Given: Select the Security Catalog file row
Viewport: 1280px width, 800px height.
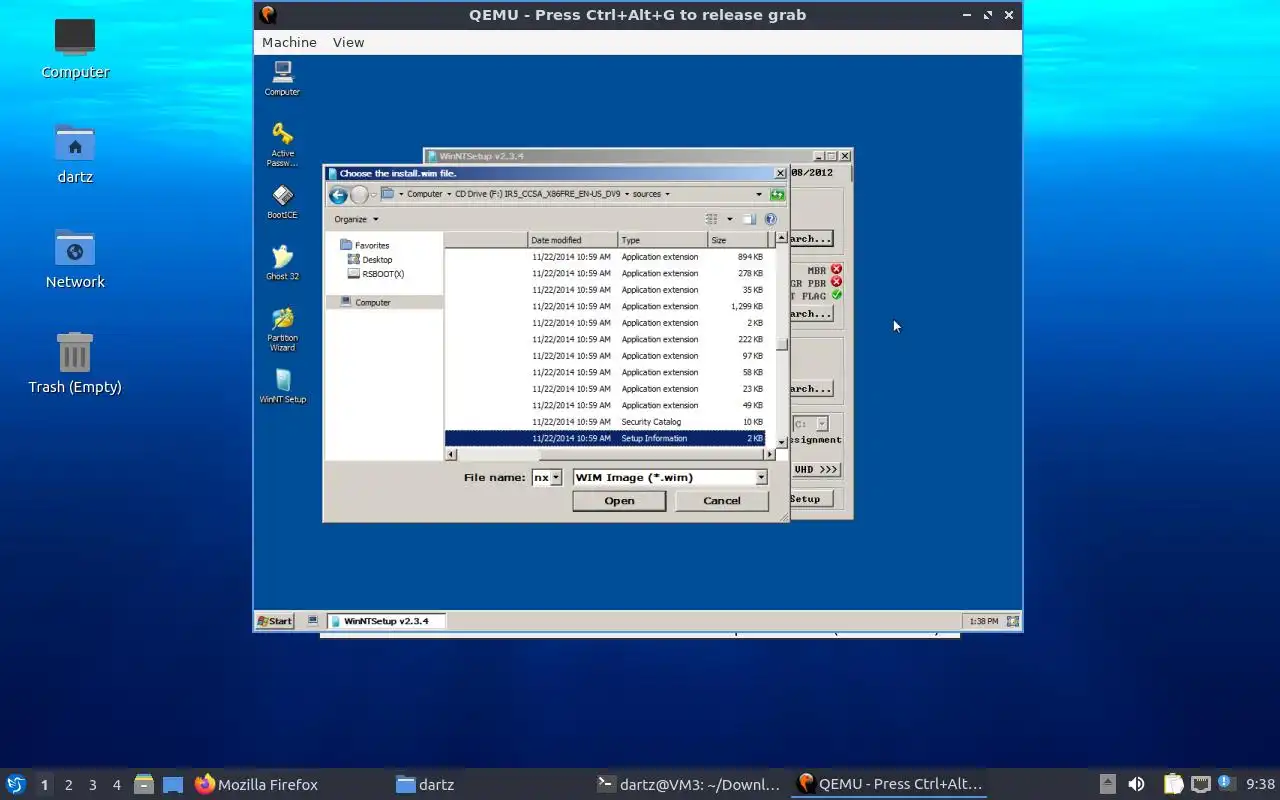Looking at the screenshot, I should pyautogui.click(x=605, y=422).
